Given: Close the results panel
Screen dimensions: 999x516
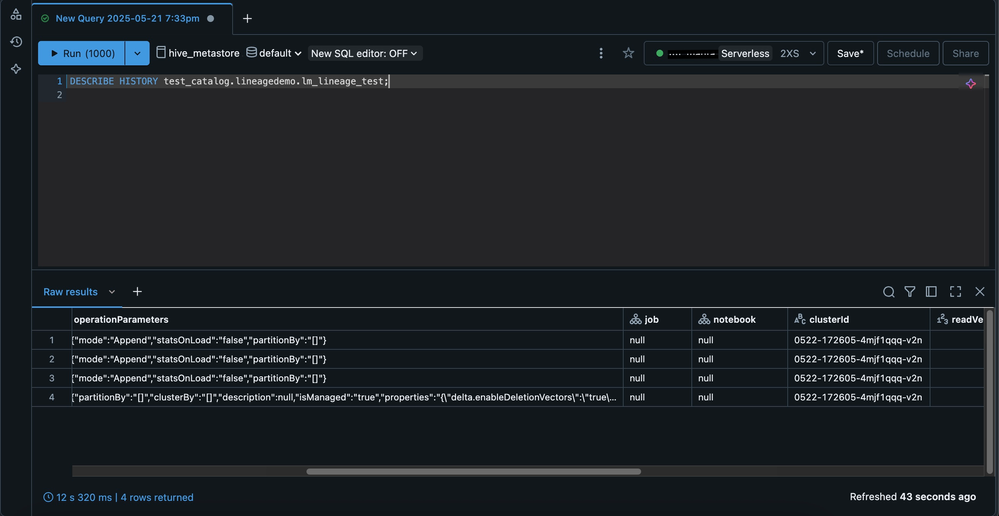Looking at the screenshot, I should tap(979, 292).
